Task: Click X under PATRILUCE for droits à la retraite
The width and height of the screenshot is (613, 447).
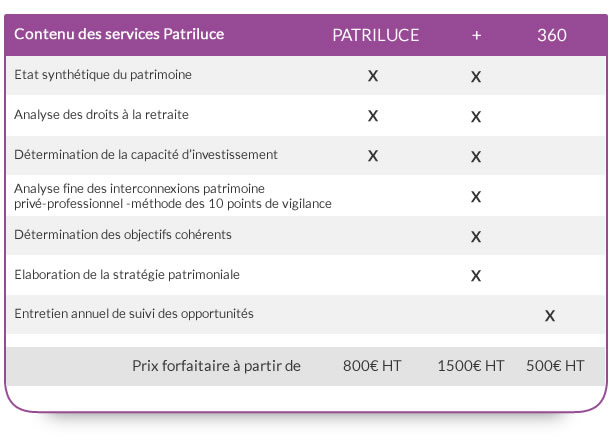Action: coord(373,116)
